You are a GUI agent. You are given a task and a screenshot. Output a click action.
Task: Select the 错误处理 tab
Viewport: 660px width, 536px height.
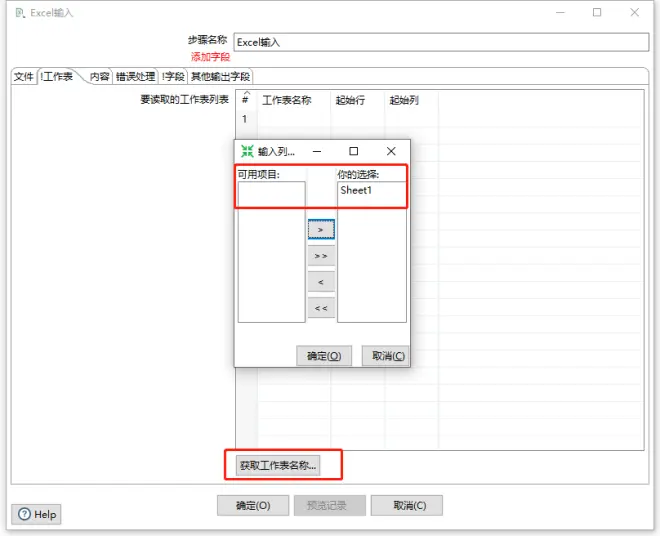(x=135, y=77)
